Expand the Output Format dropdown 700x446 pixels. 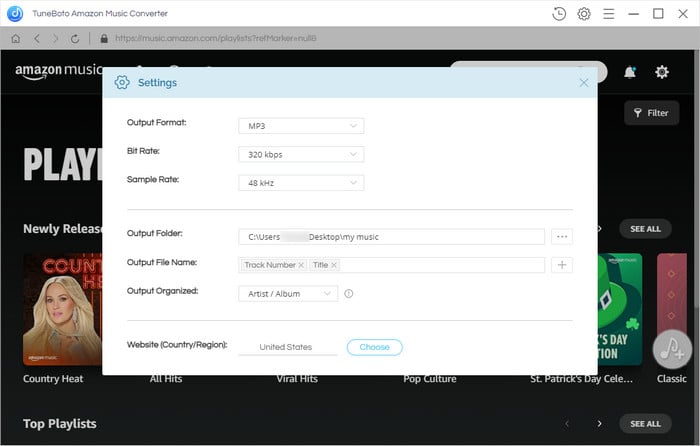[x=301, y=126]
